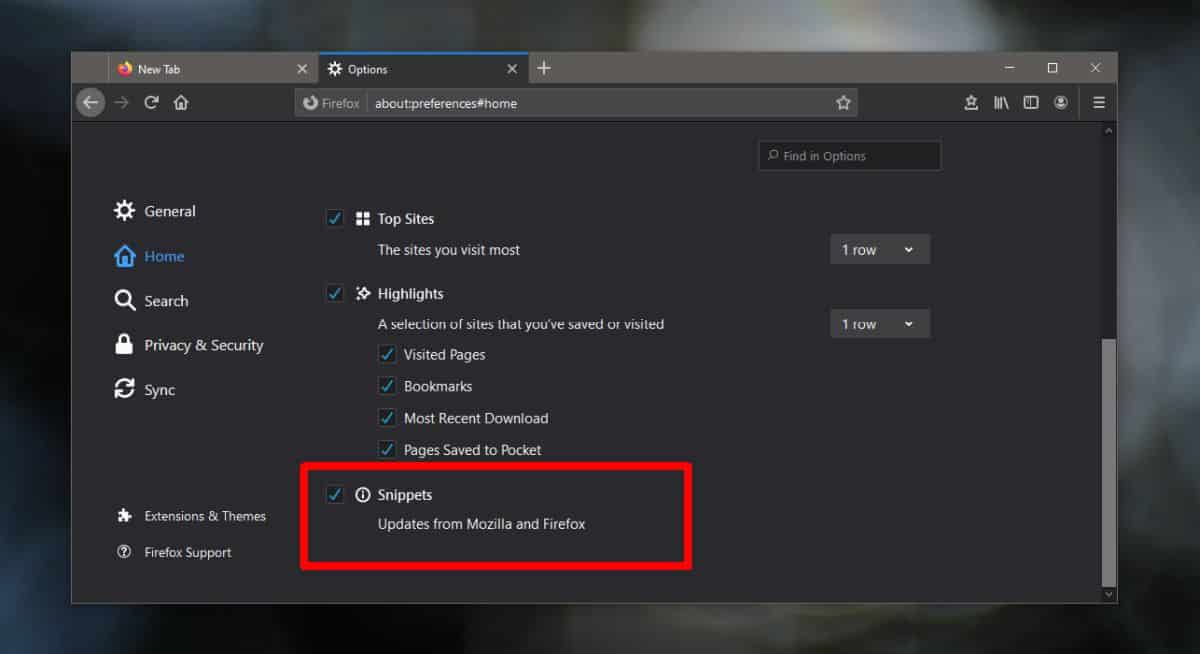Open the Privacy & Security category label

point(204,345)
